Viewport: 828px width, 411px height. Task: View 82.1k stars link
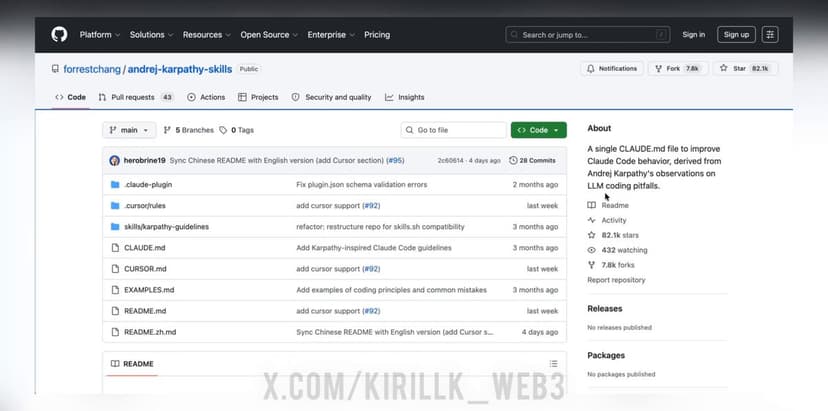tap(613, 235)
